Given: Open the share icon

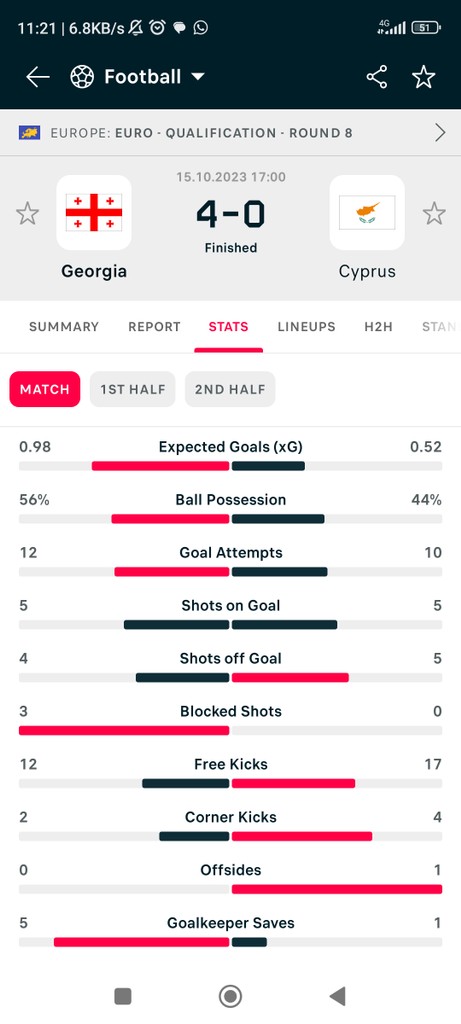Looking at the screenshot, I should (x=377, y=77).
